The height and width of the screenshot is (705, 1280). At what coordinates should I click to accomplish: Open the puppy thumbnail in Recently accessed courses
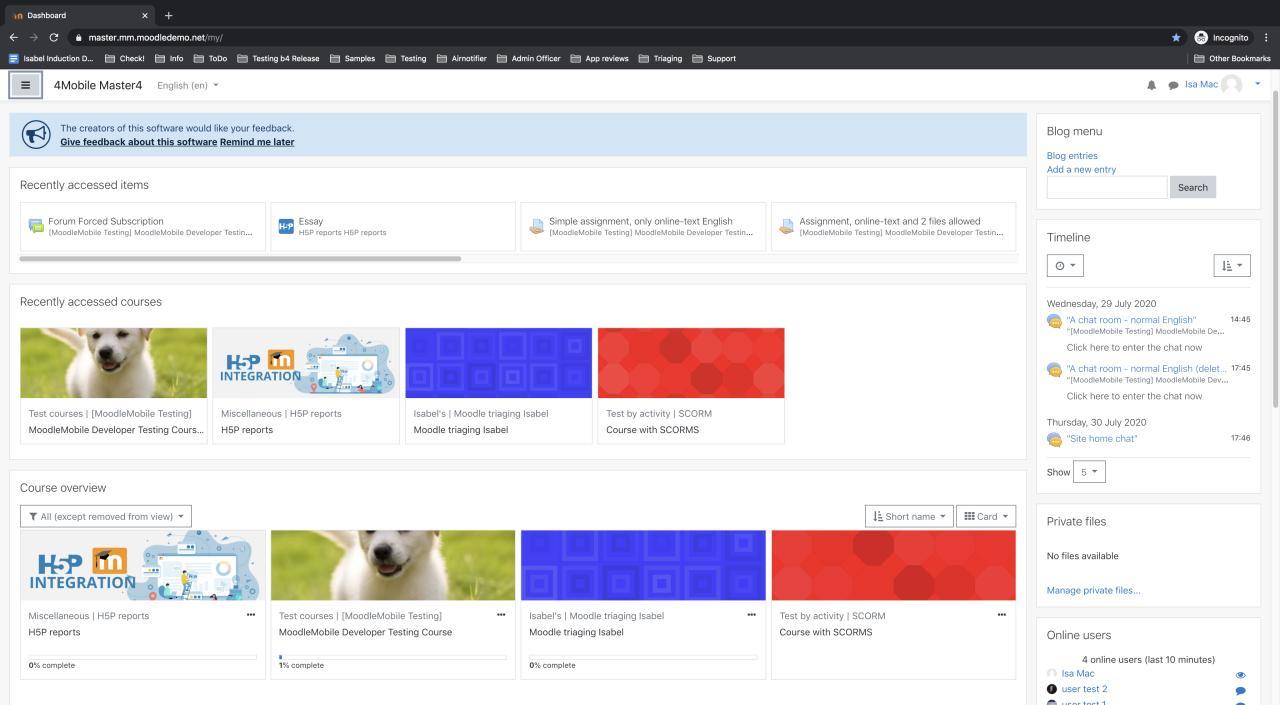click(x=114, y=363)
